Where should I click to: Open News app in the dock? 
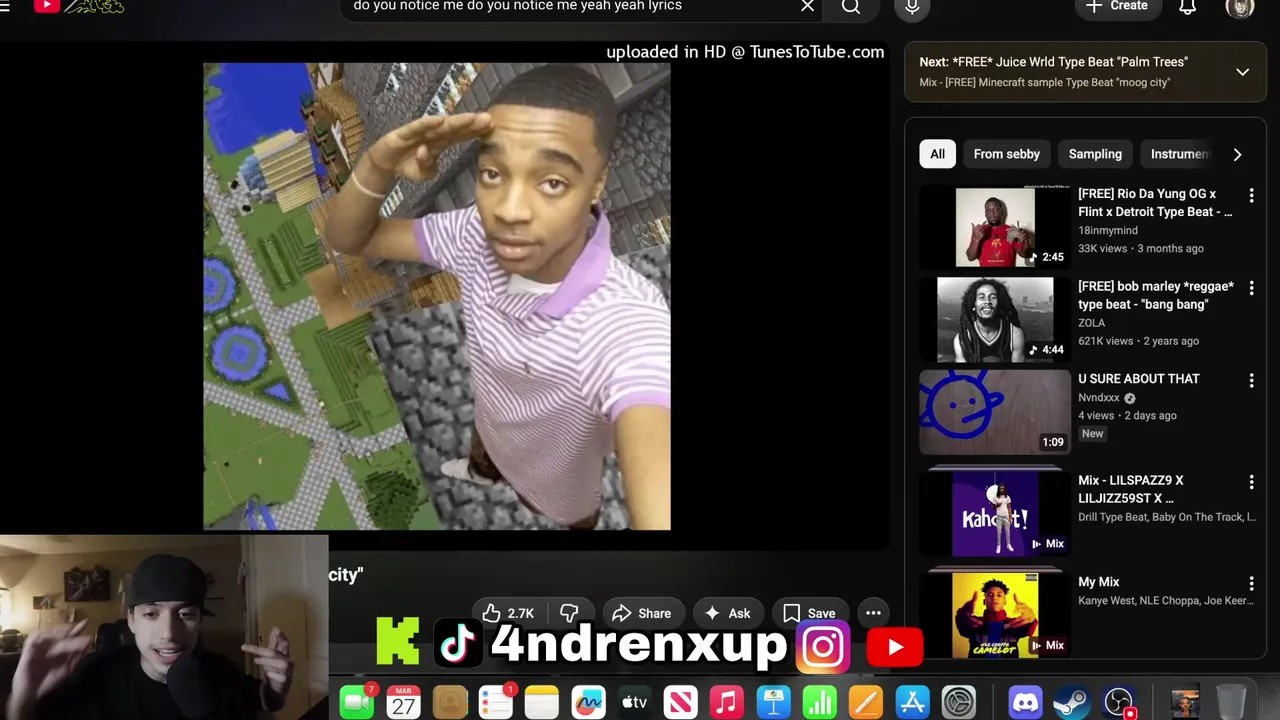tap(680, 702)
